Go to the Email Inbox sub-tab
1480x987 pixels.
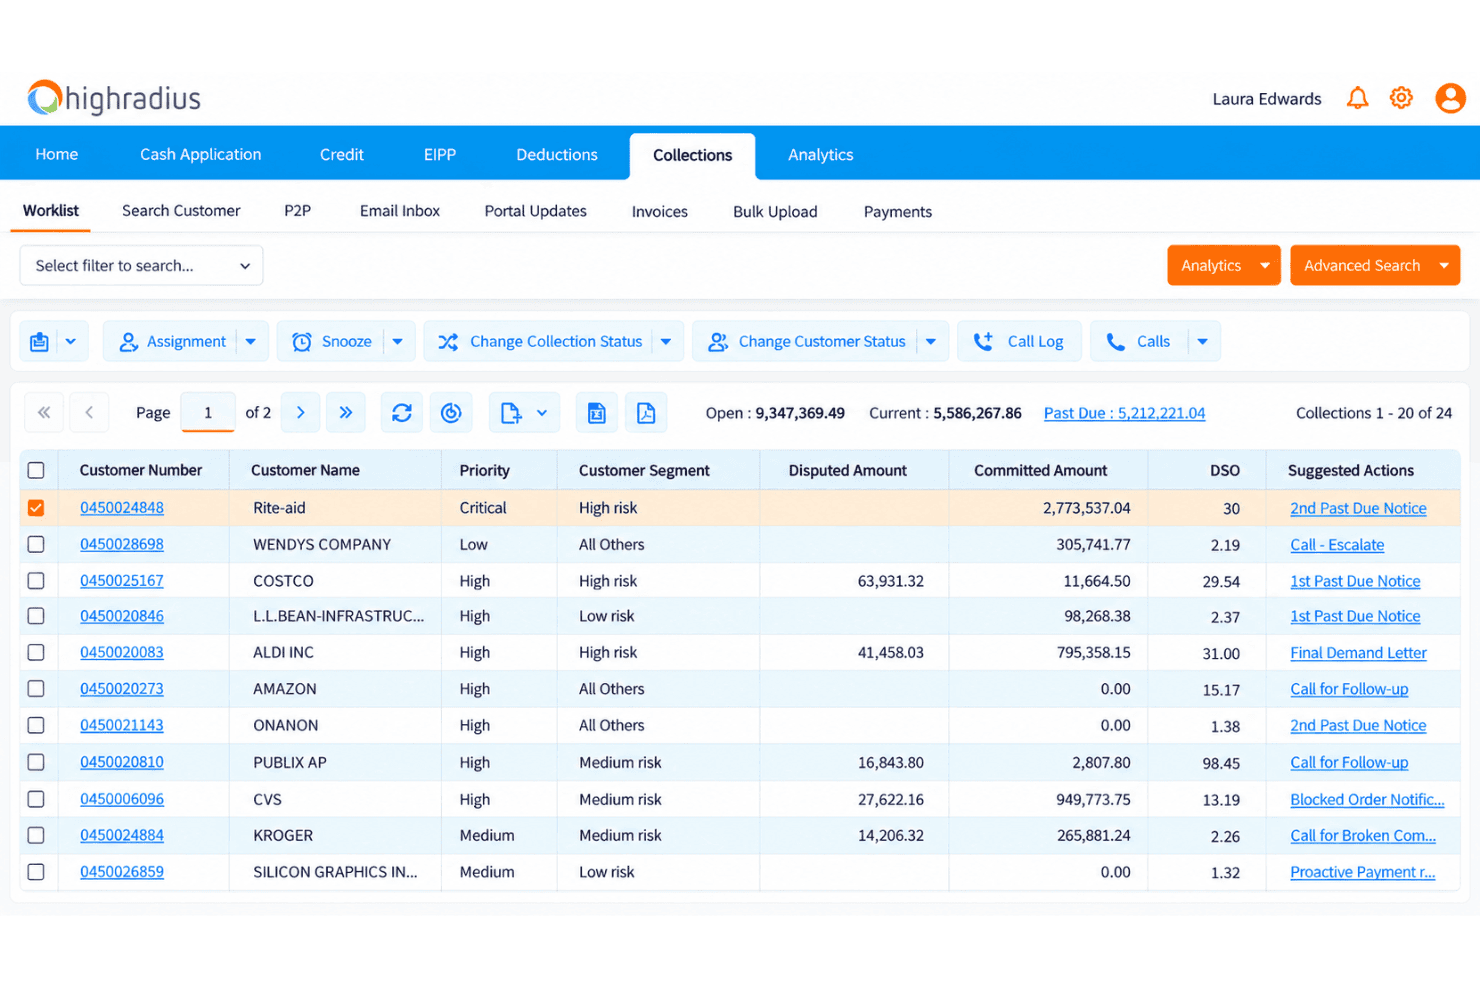click(400, 211)
